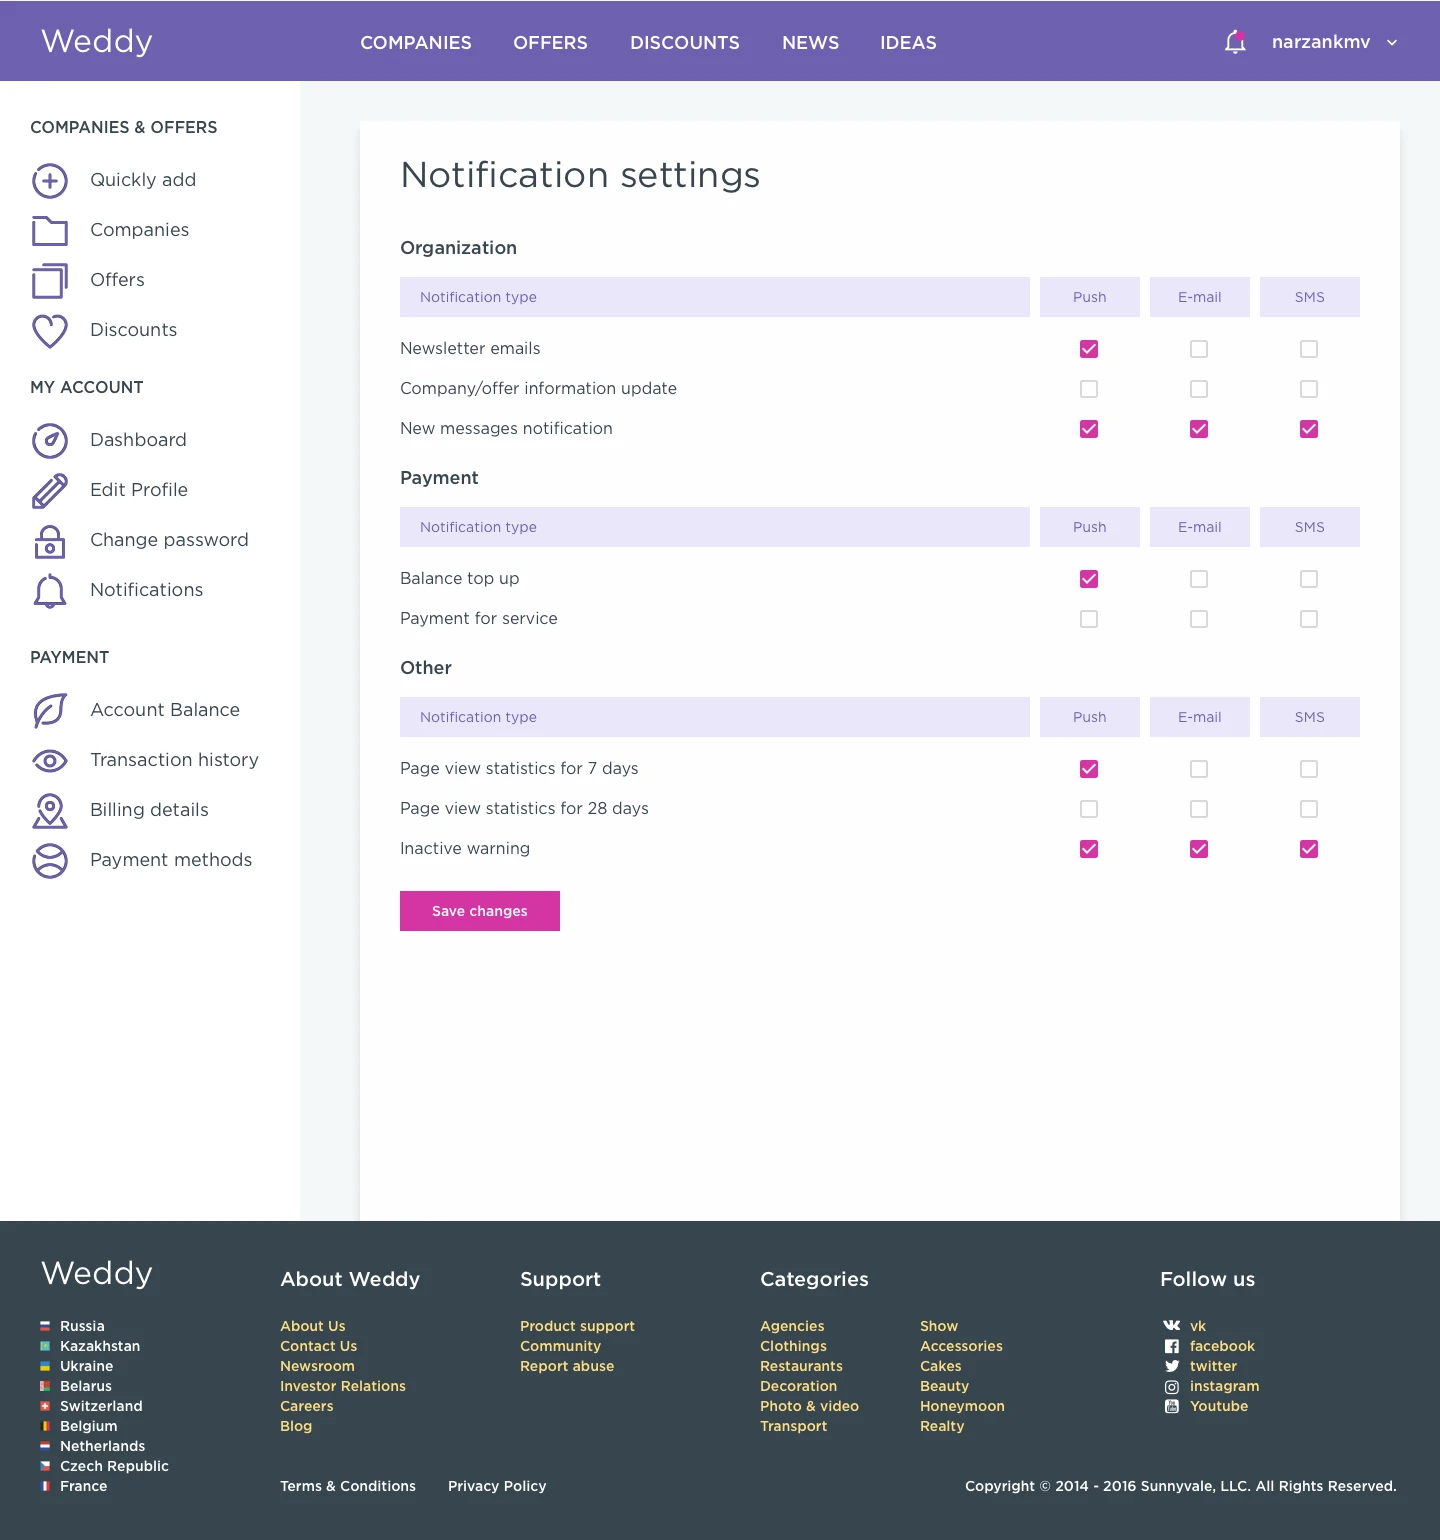
Task: Enable SMS for Payment for service
Action: point(1309,619)
